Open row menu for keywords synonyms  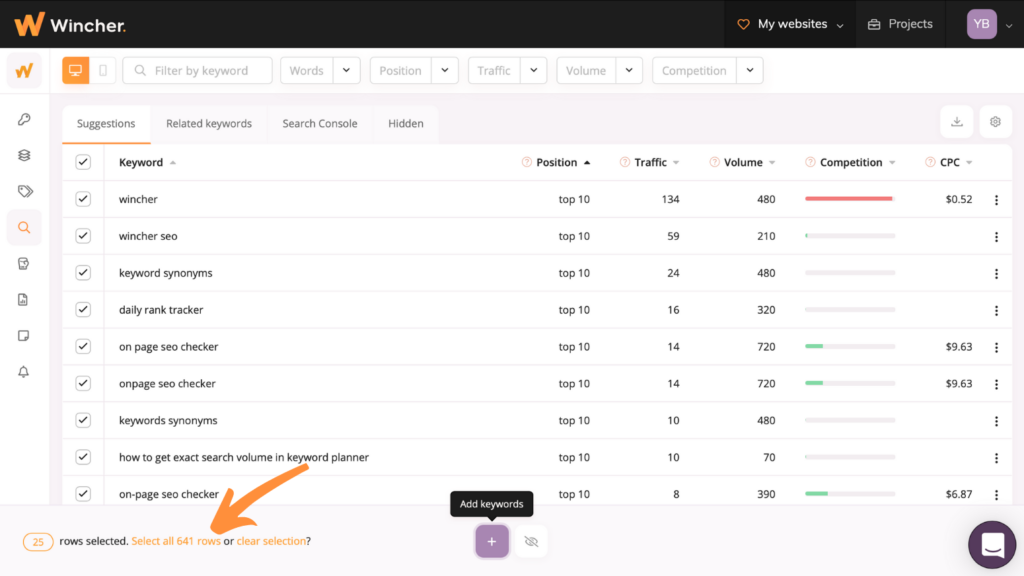[997, 421]
